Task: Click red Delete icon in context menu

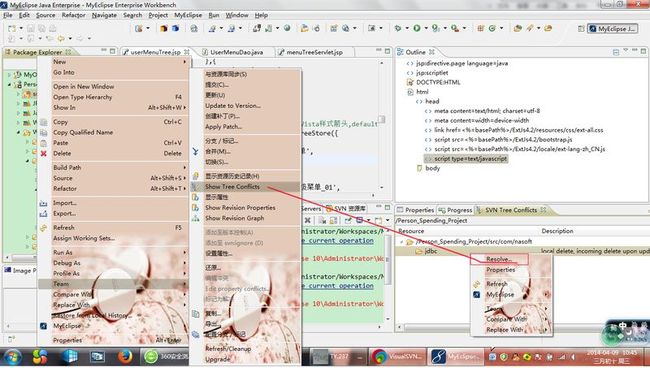Action: coord(44,154)
